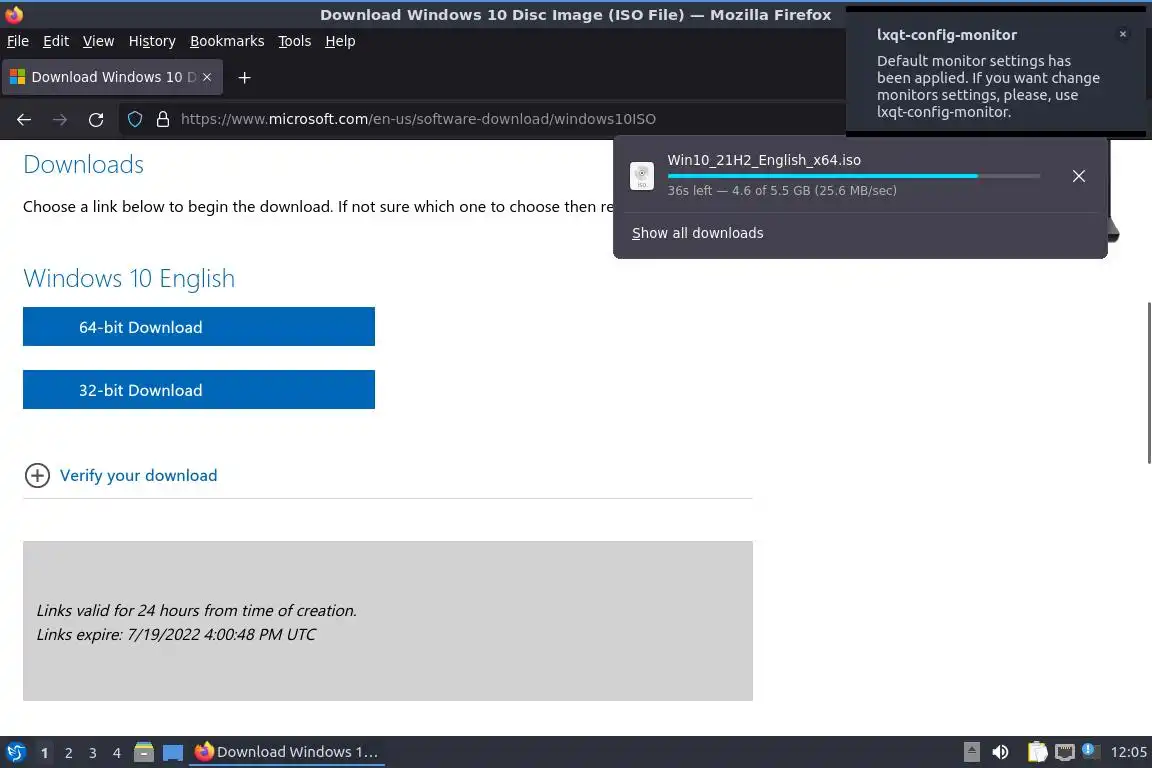
Task: Go back with the browser back arrow
Action: click(x=24, y=119)
